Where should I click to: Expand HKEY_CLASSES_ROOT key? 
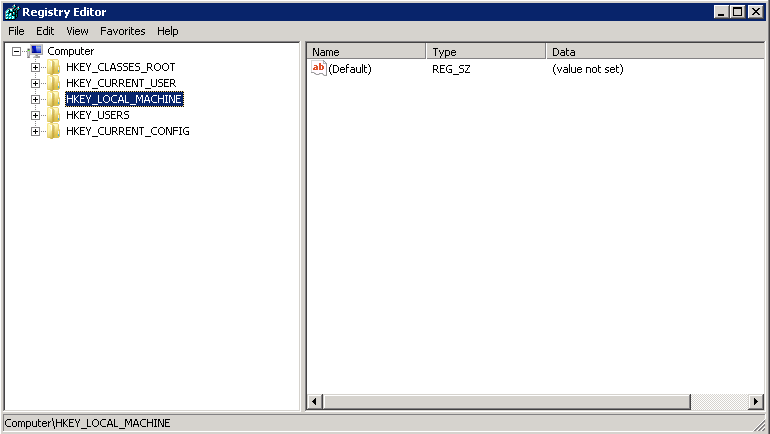35,67
